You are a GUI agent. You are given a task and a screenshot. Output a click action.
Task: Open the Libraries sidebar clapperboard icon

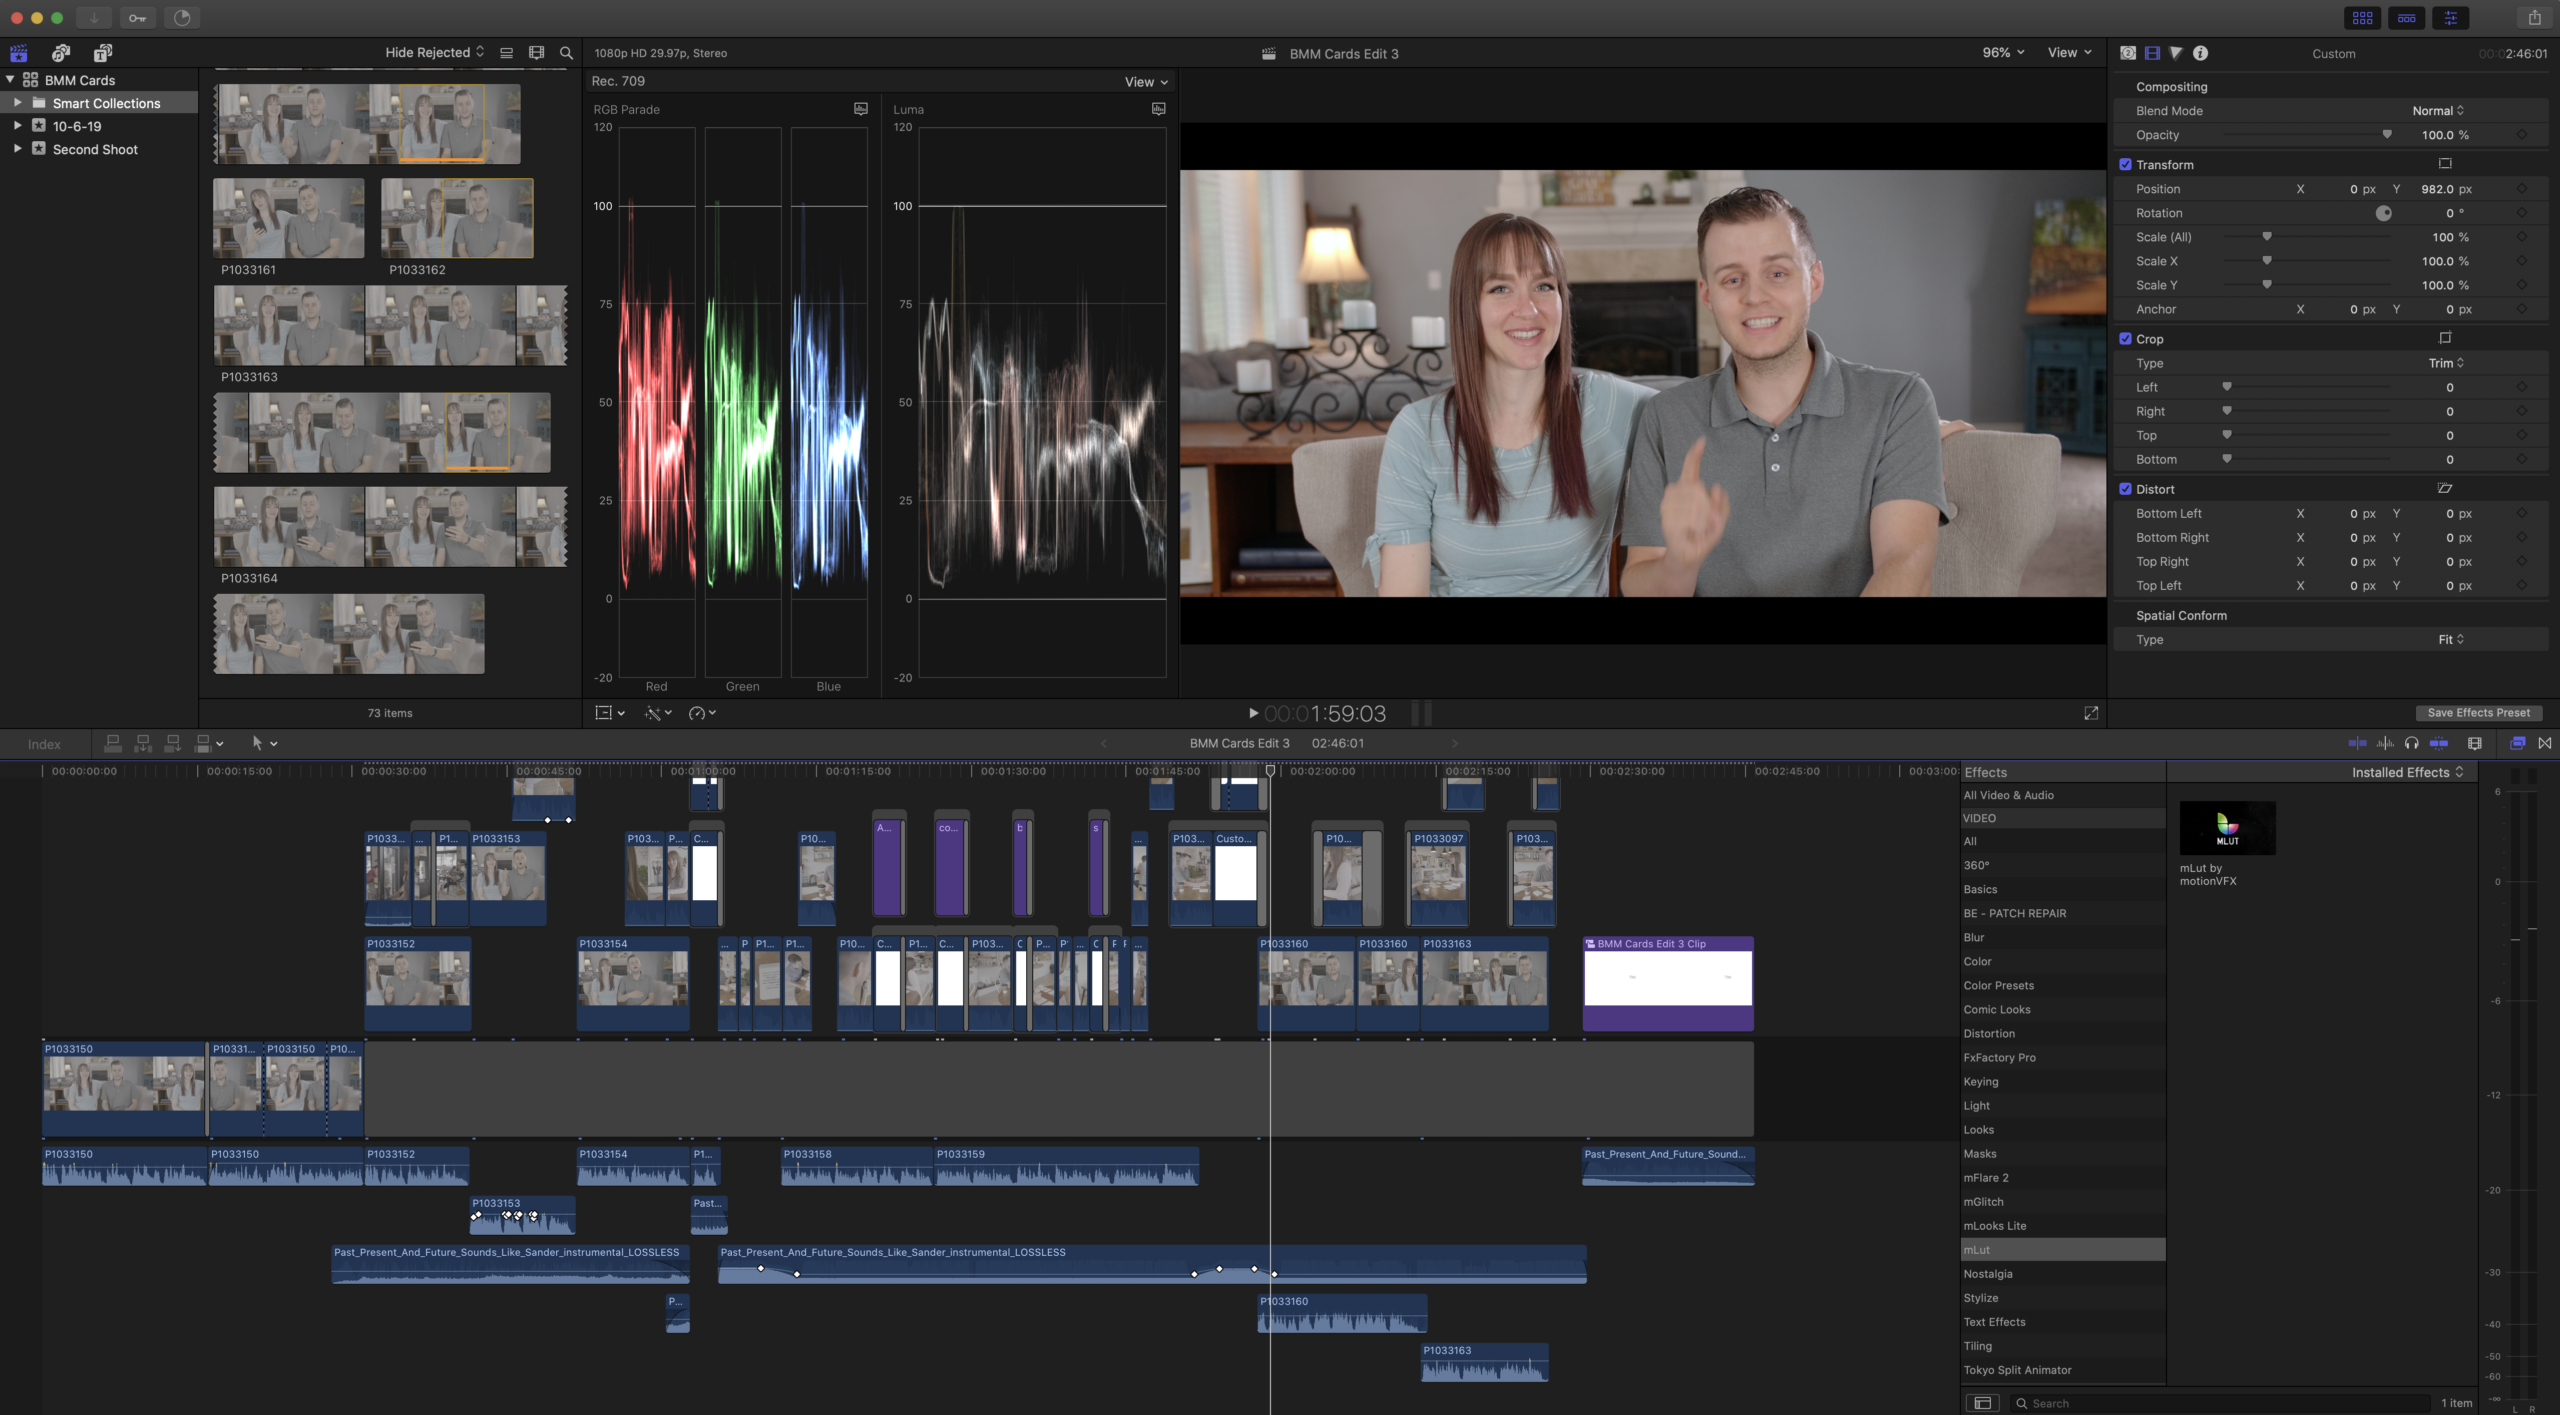tap(18, 53)
